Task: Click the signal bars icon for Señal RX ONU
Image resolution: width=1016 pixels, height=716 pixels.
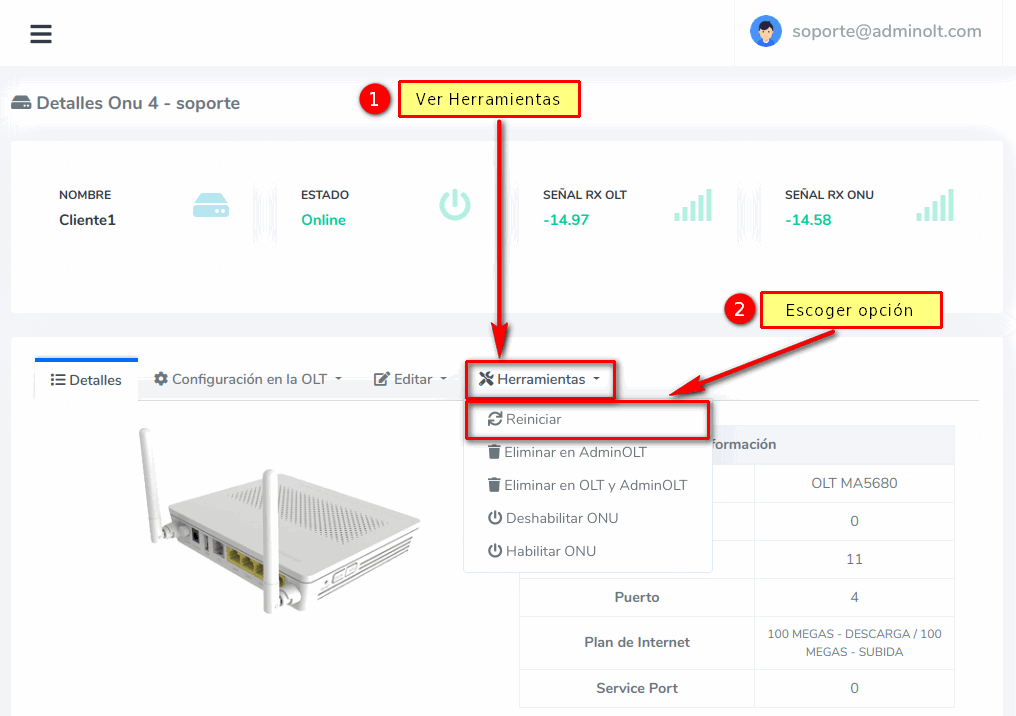Action: 935,206
